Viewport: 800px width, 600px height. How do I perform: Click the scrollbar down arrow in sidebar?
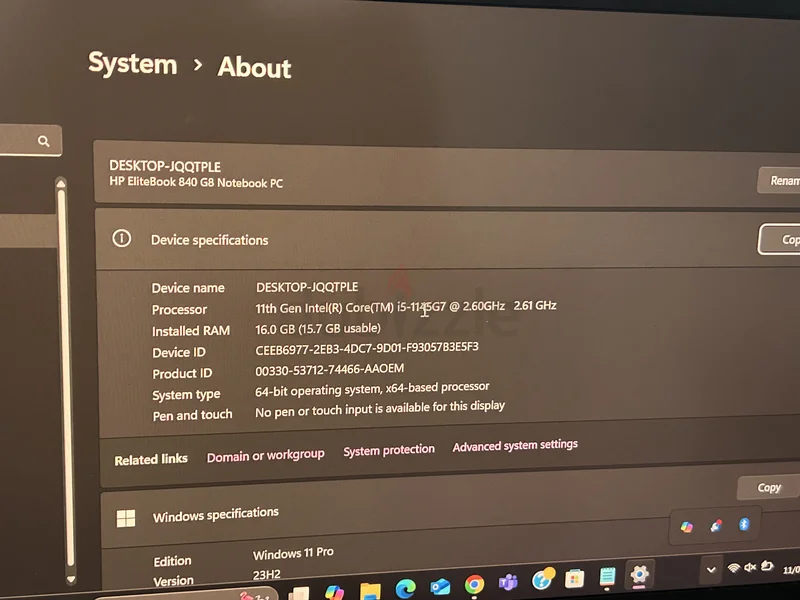71,580
